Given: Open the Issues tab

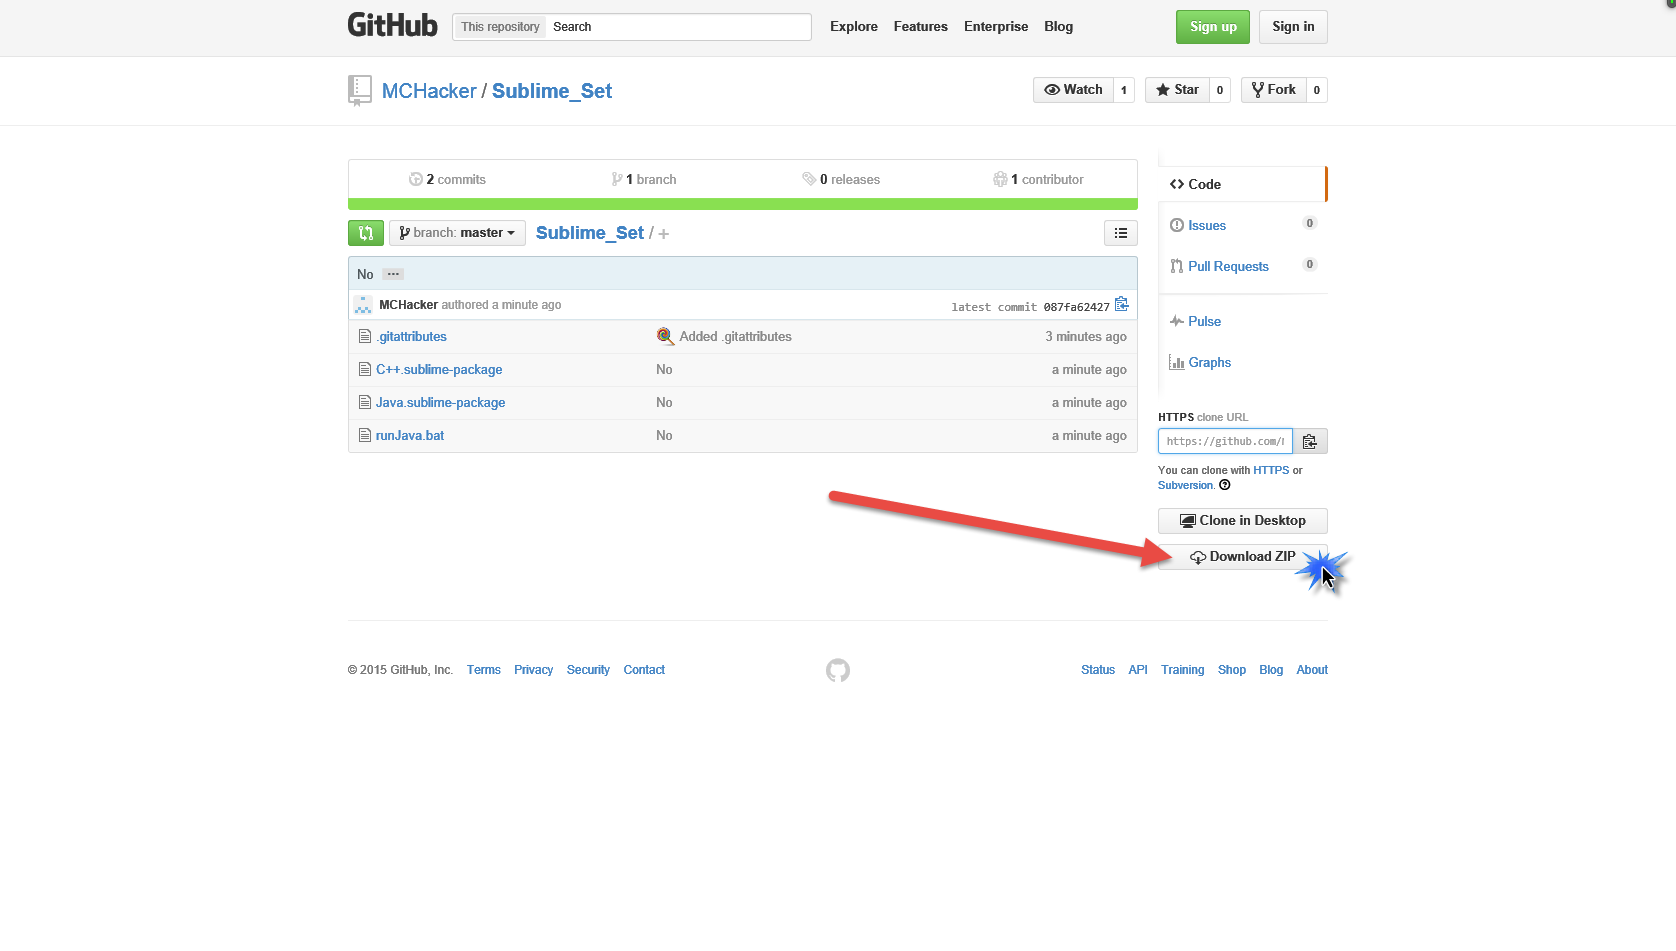Looking at the screenshot, I should [1242, 225].
